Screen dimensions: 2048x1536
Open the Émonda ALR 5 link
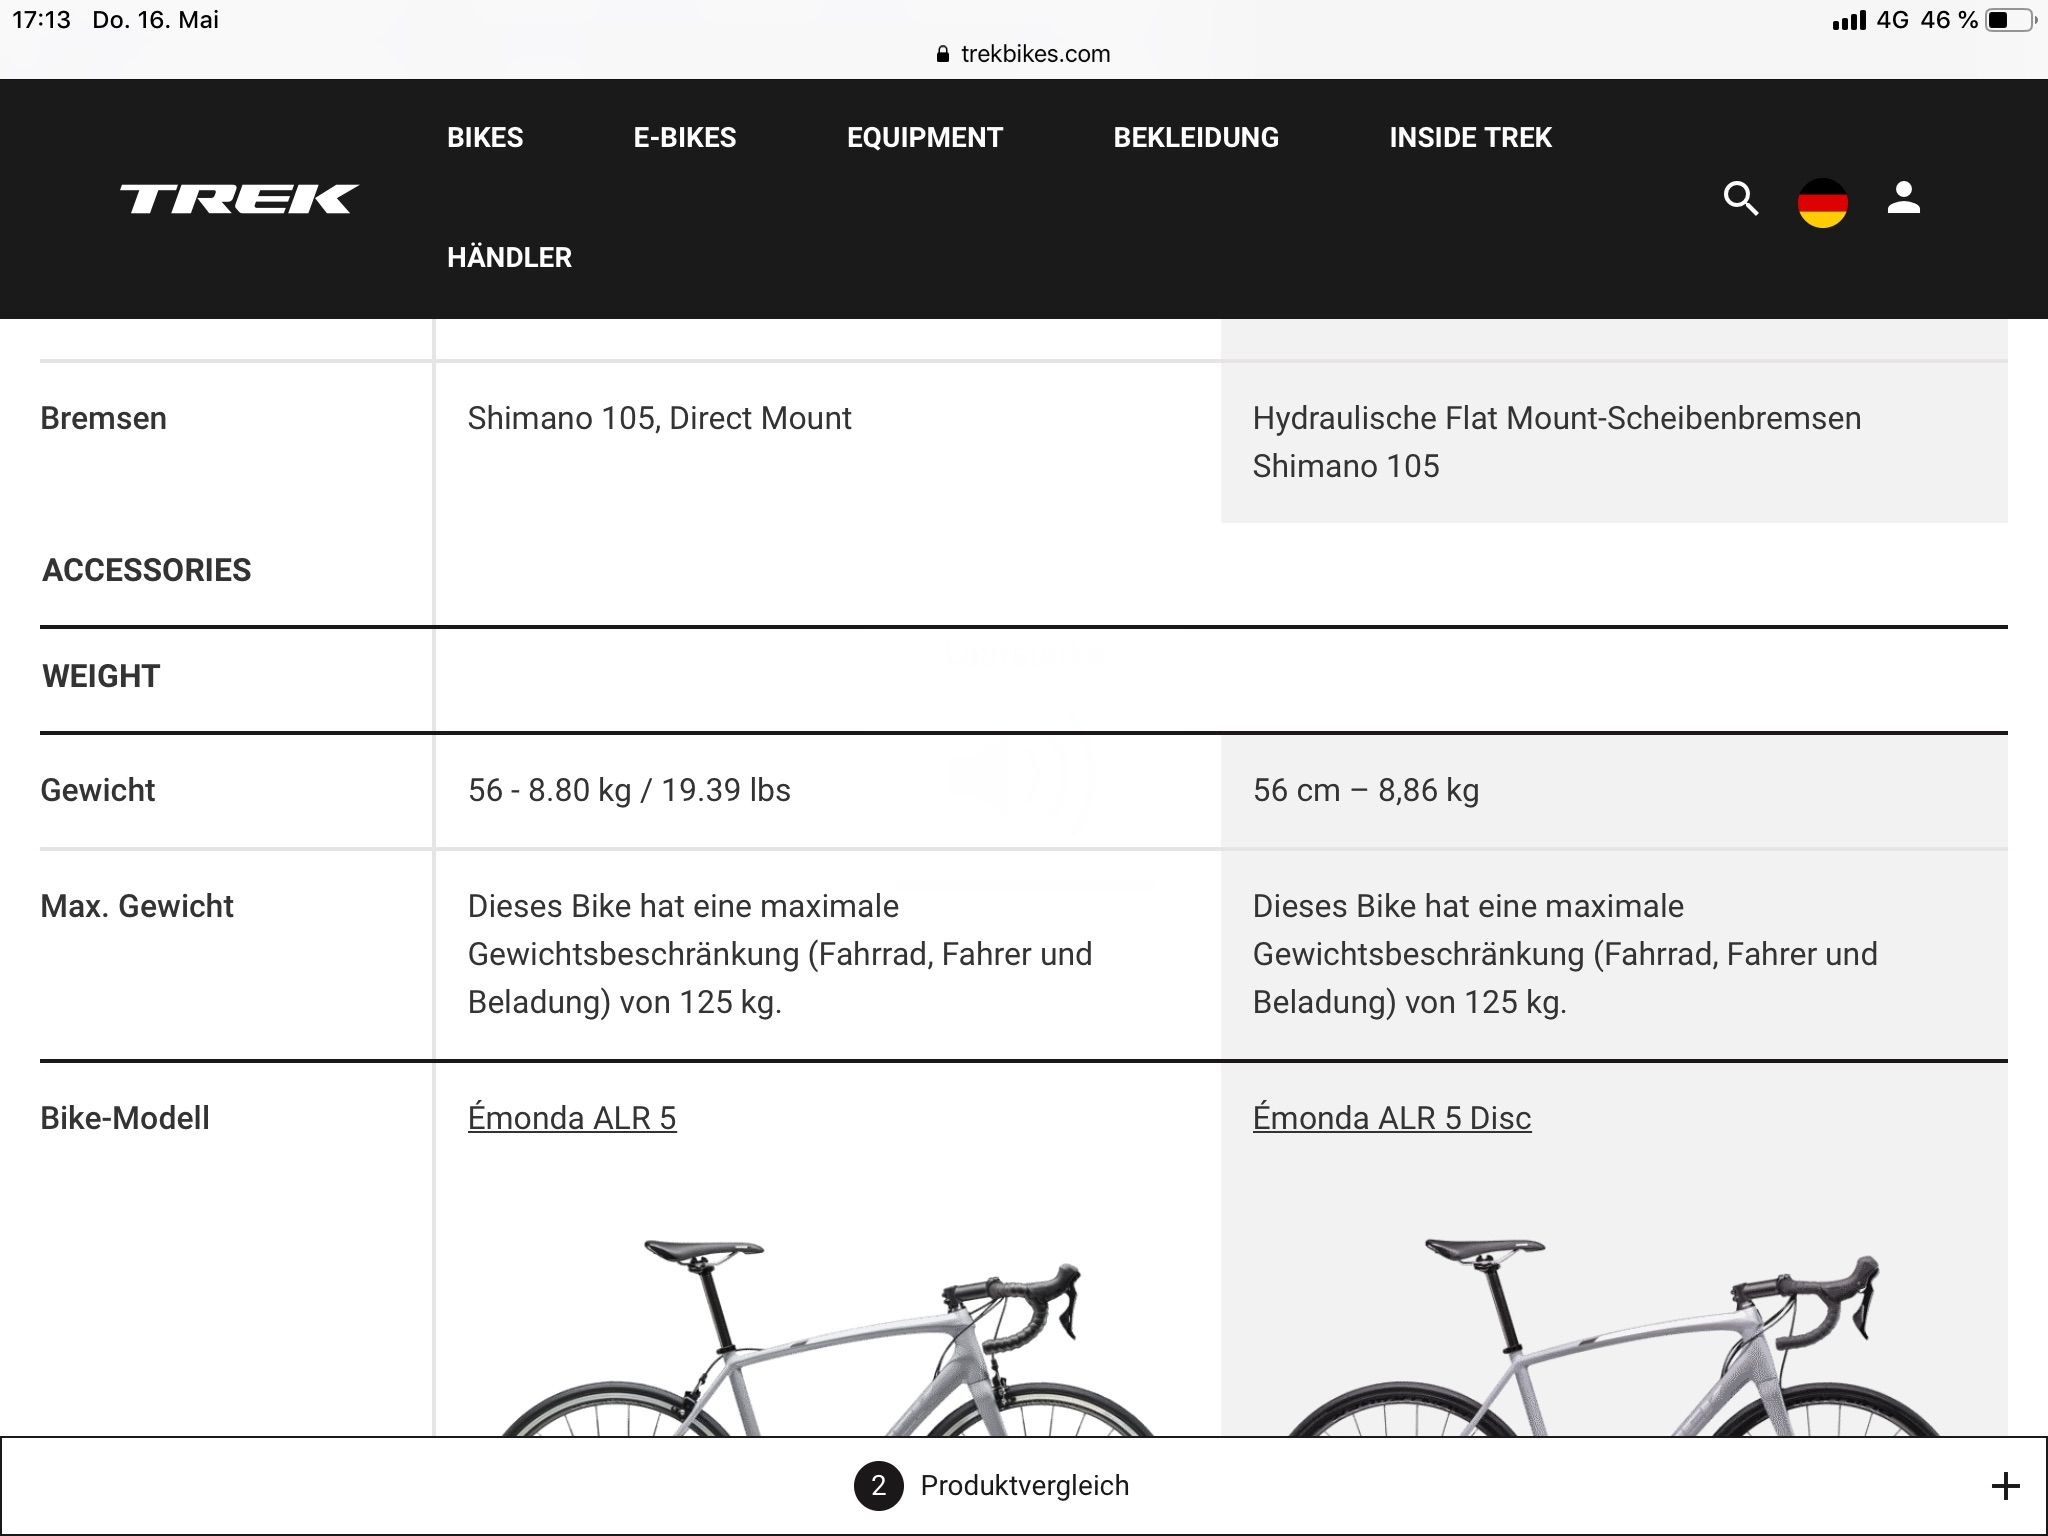[572, 1118]
